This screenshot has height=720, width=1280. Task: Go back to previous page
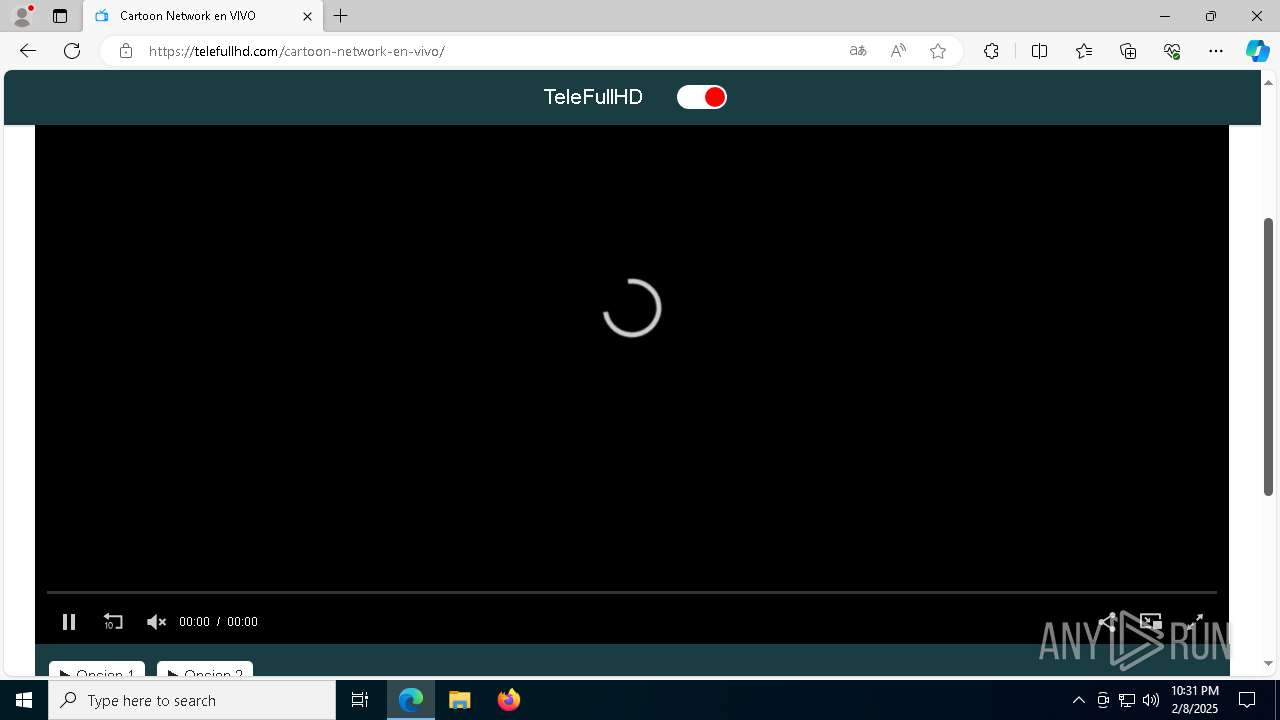[x=28, y=51]
